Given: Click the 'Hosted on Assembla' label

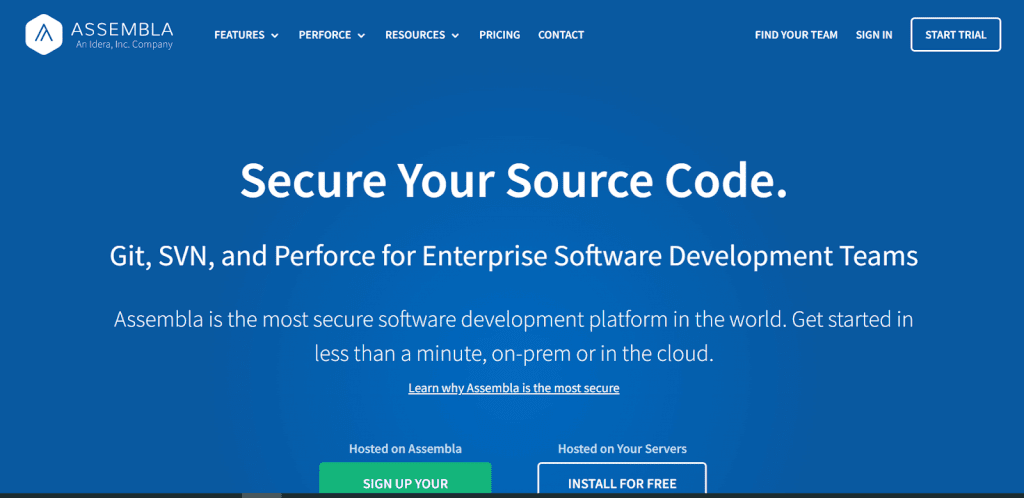Looking at the screenshot, I should [x=406, y=449].
